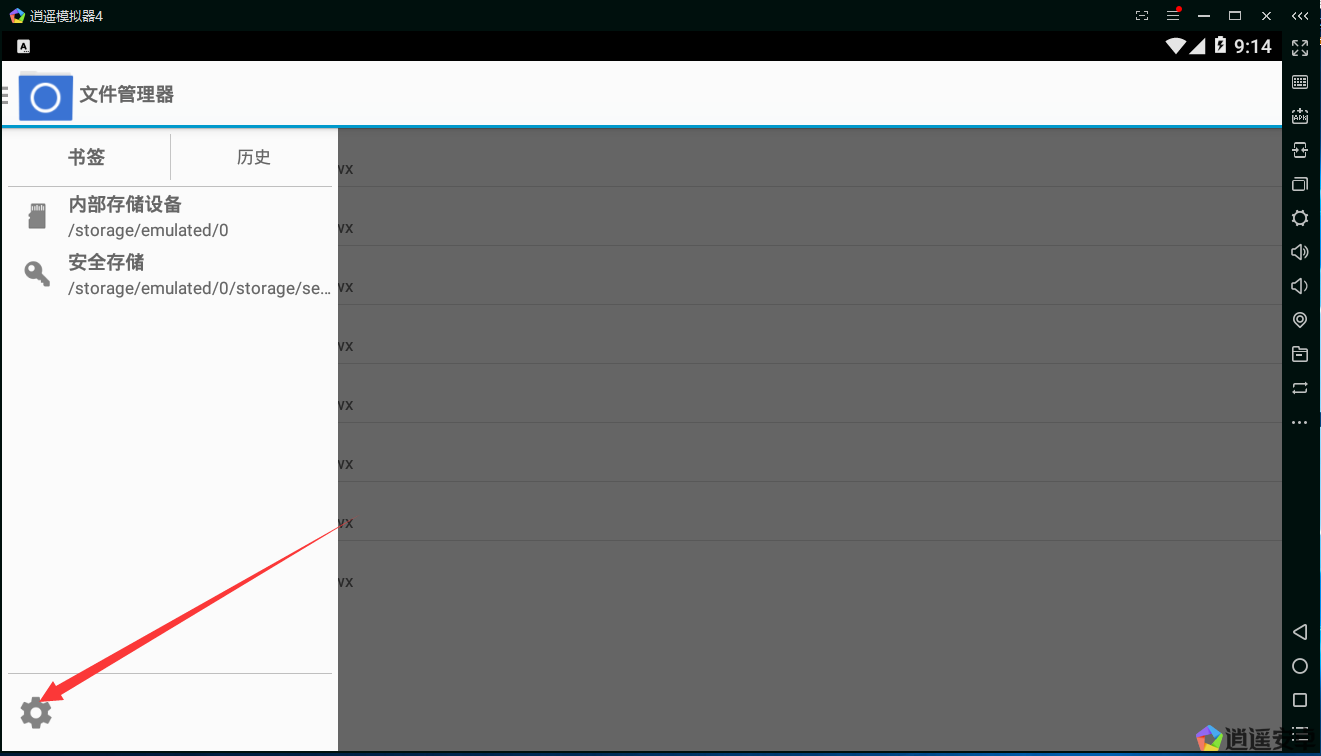Click the blue 文件管理器 folder app icon

[46, 96]
